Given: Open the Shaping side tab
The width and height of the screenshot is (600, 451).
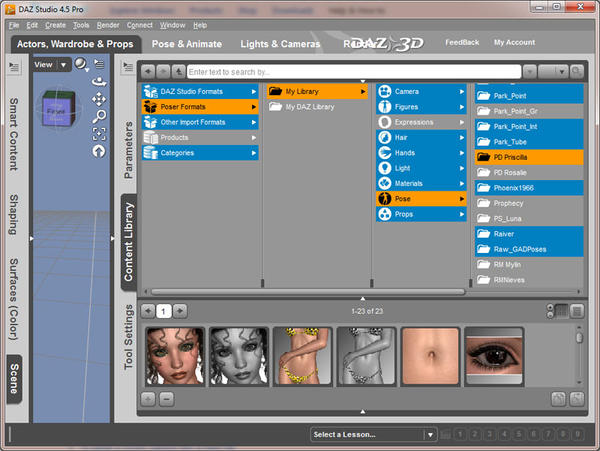Looking at the screenshot, I should (14, 214).
